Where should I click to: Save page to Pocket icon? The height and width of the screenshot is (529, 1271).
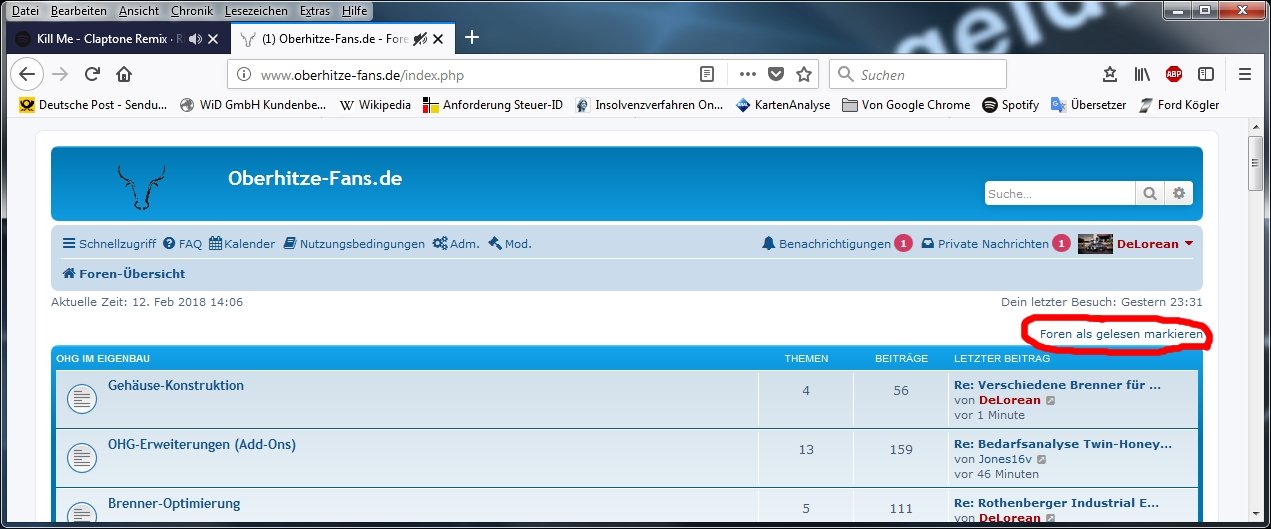[x=775, y=74]
